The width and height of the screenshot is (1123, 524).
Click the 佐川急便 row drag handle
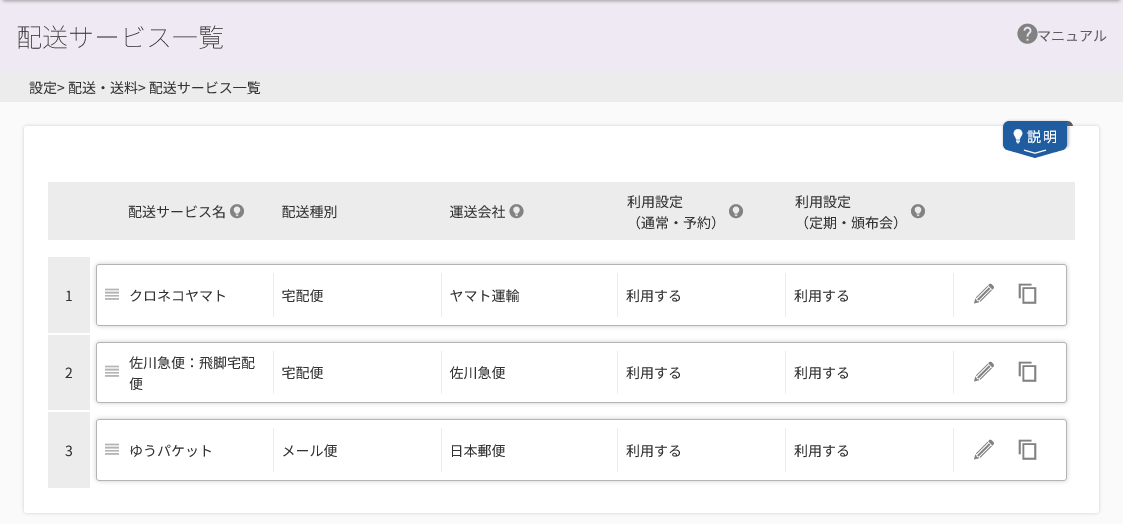(112, 371)
